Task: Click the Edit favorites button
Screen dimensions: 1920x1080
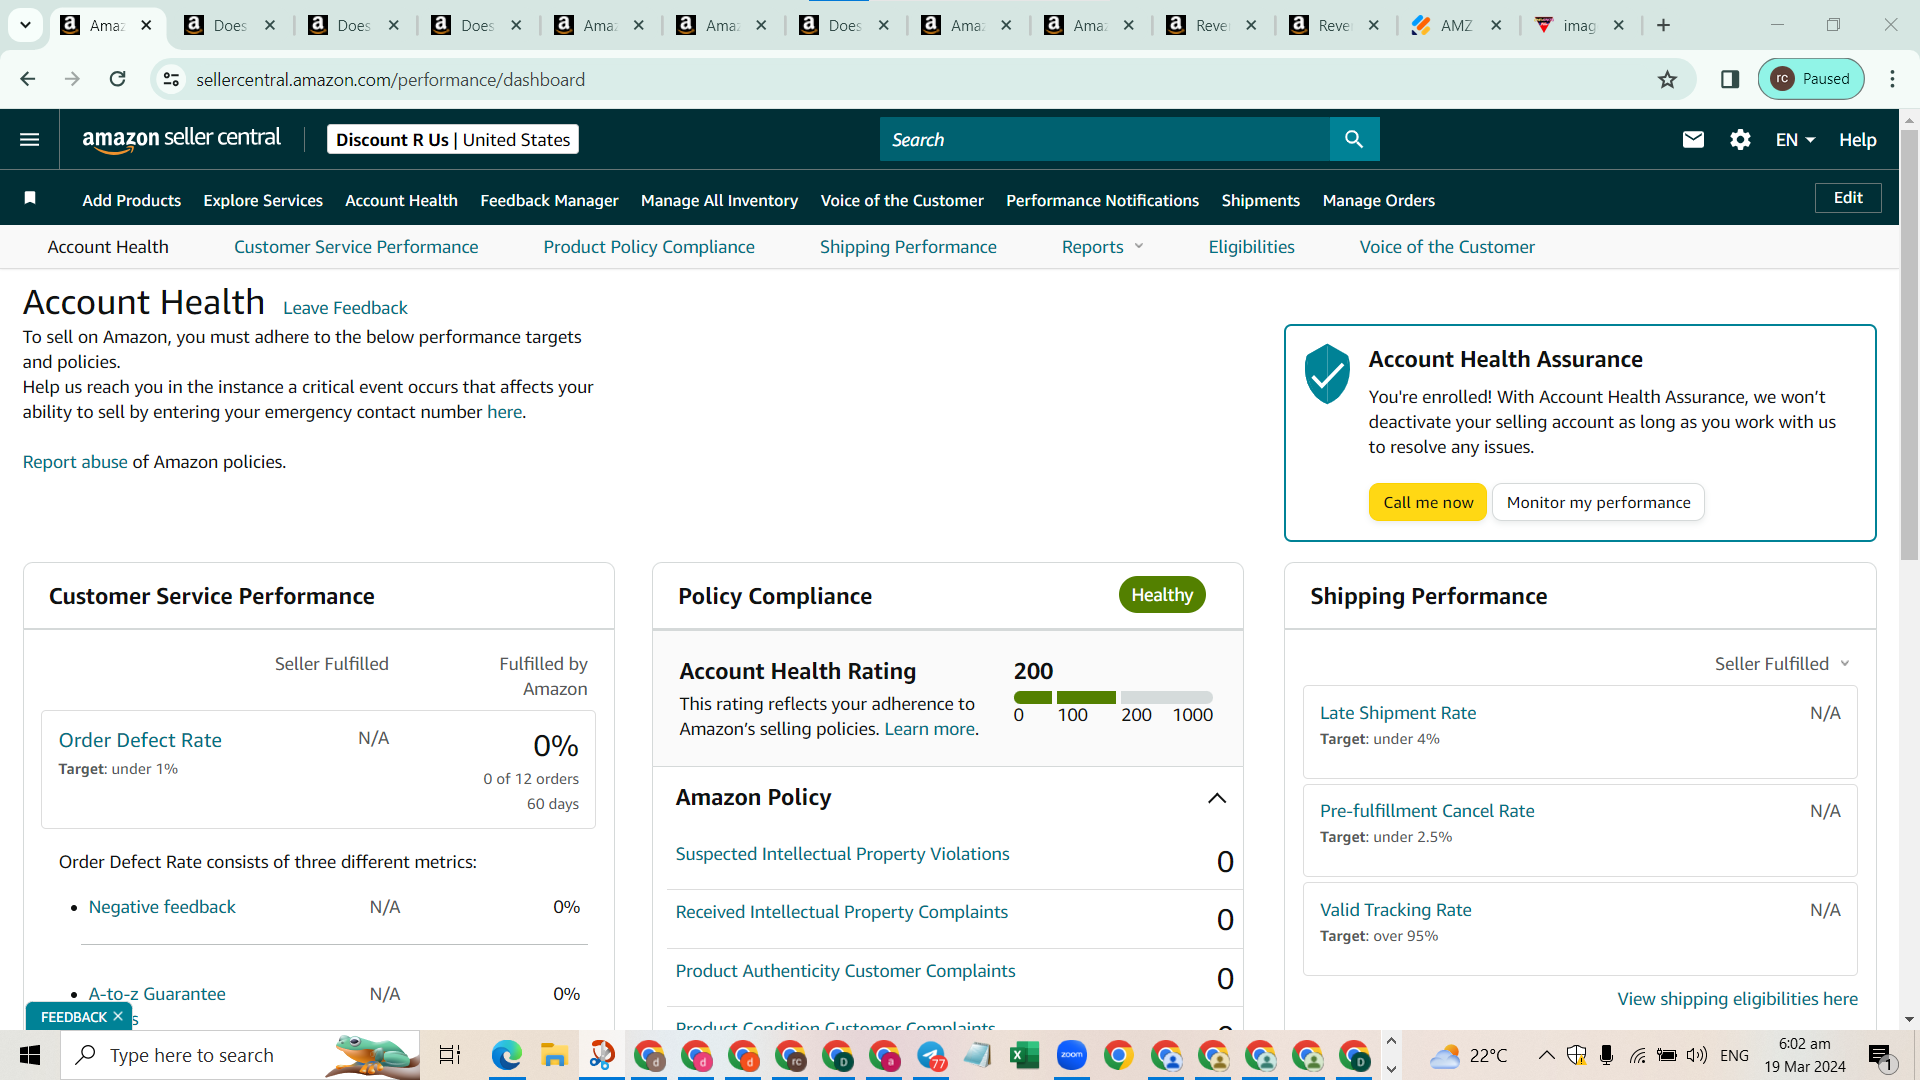Action: [1848, 198]
